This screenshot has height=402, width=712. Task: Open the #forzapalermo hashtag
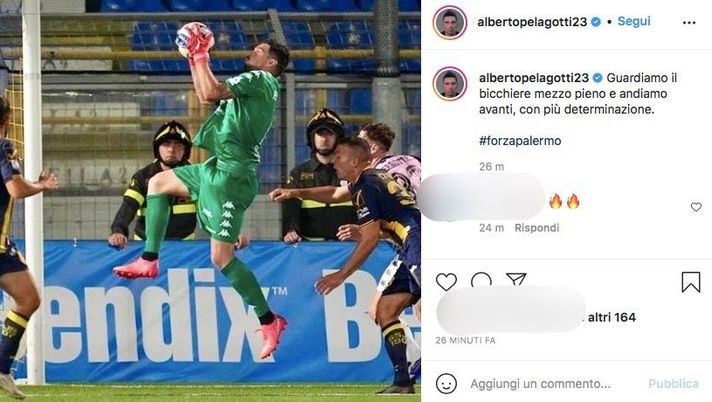pos(520,141)
